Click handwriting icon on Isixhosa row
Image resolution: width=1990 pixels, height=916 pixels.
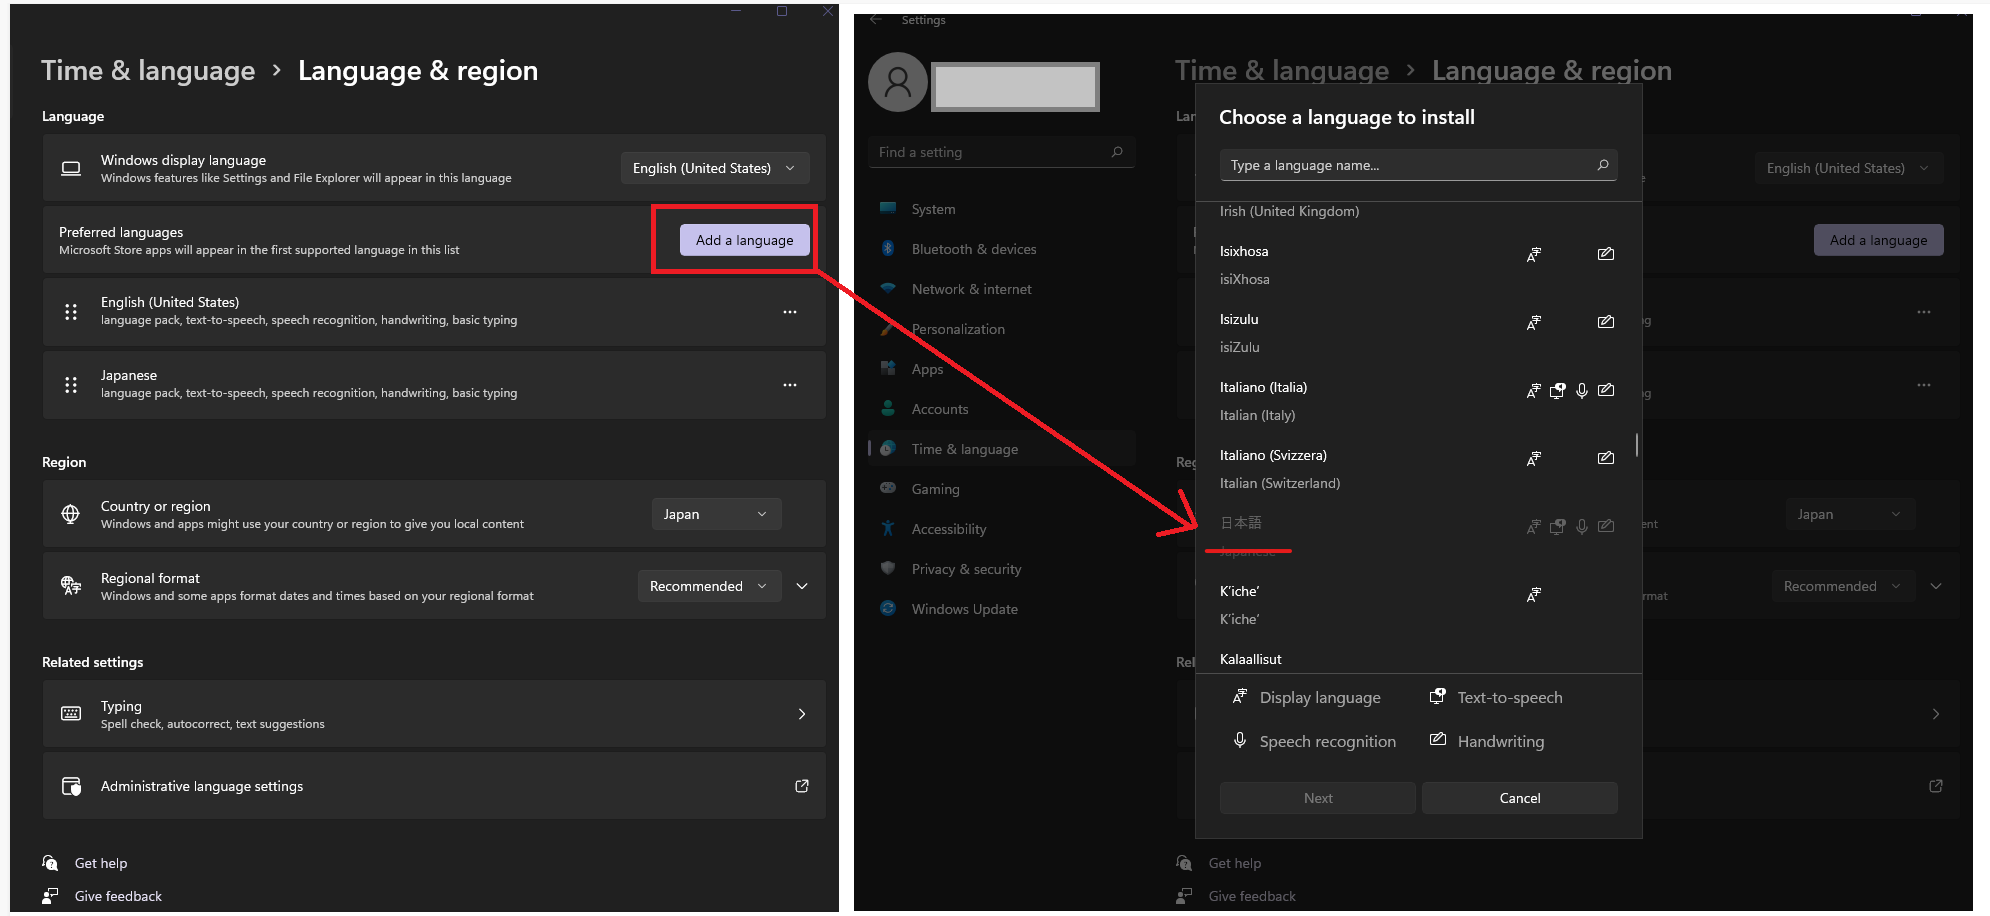tap(1606, 254)
